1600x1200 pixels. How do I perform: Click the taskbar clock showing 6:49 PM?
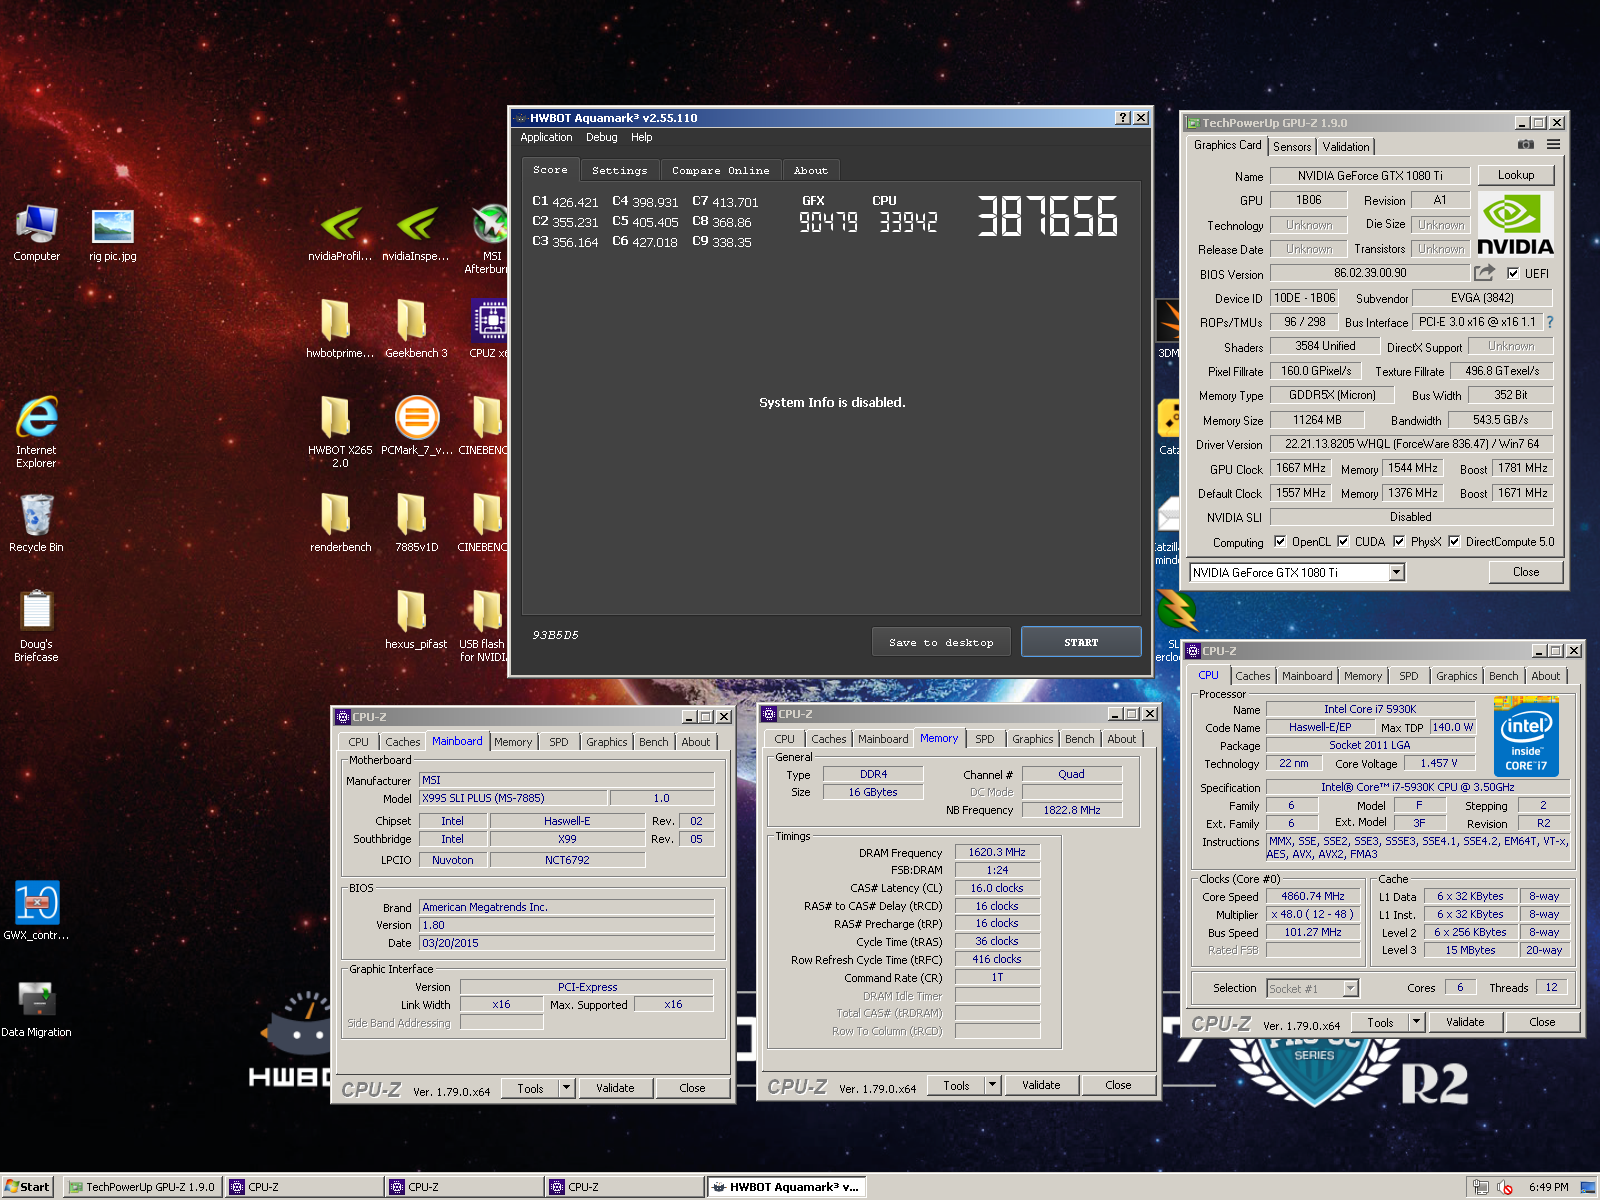pyautogui.click(x=1548, y=1187)
